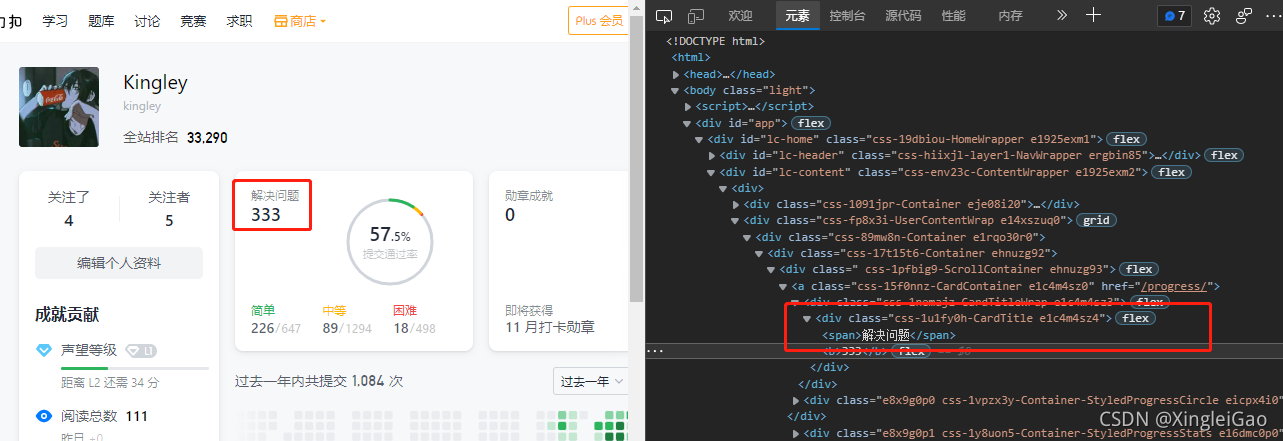Toggle flex badge on ScrollContainer div
The height and width of the screenshot is (441, 1283).
1139,269
